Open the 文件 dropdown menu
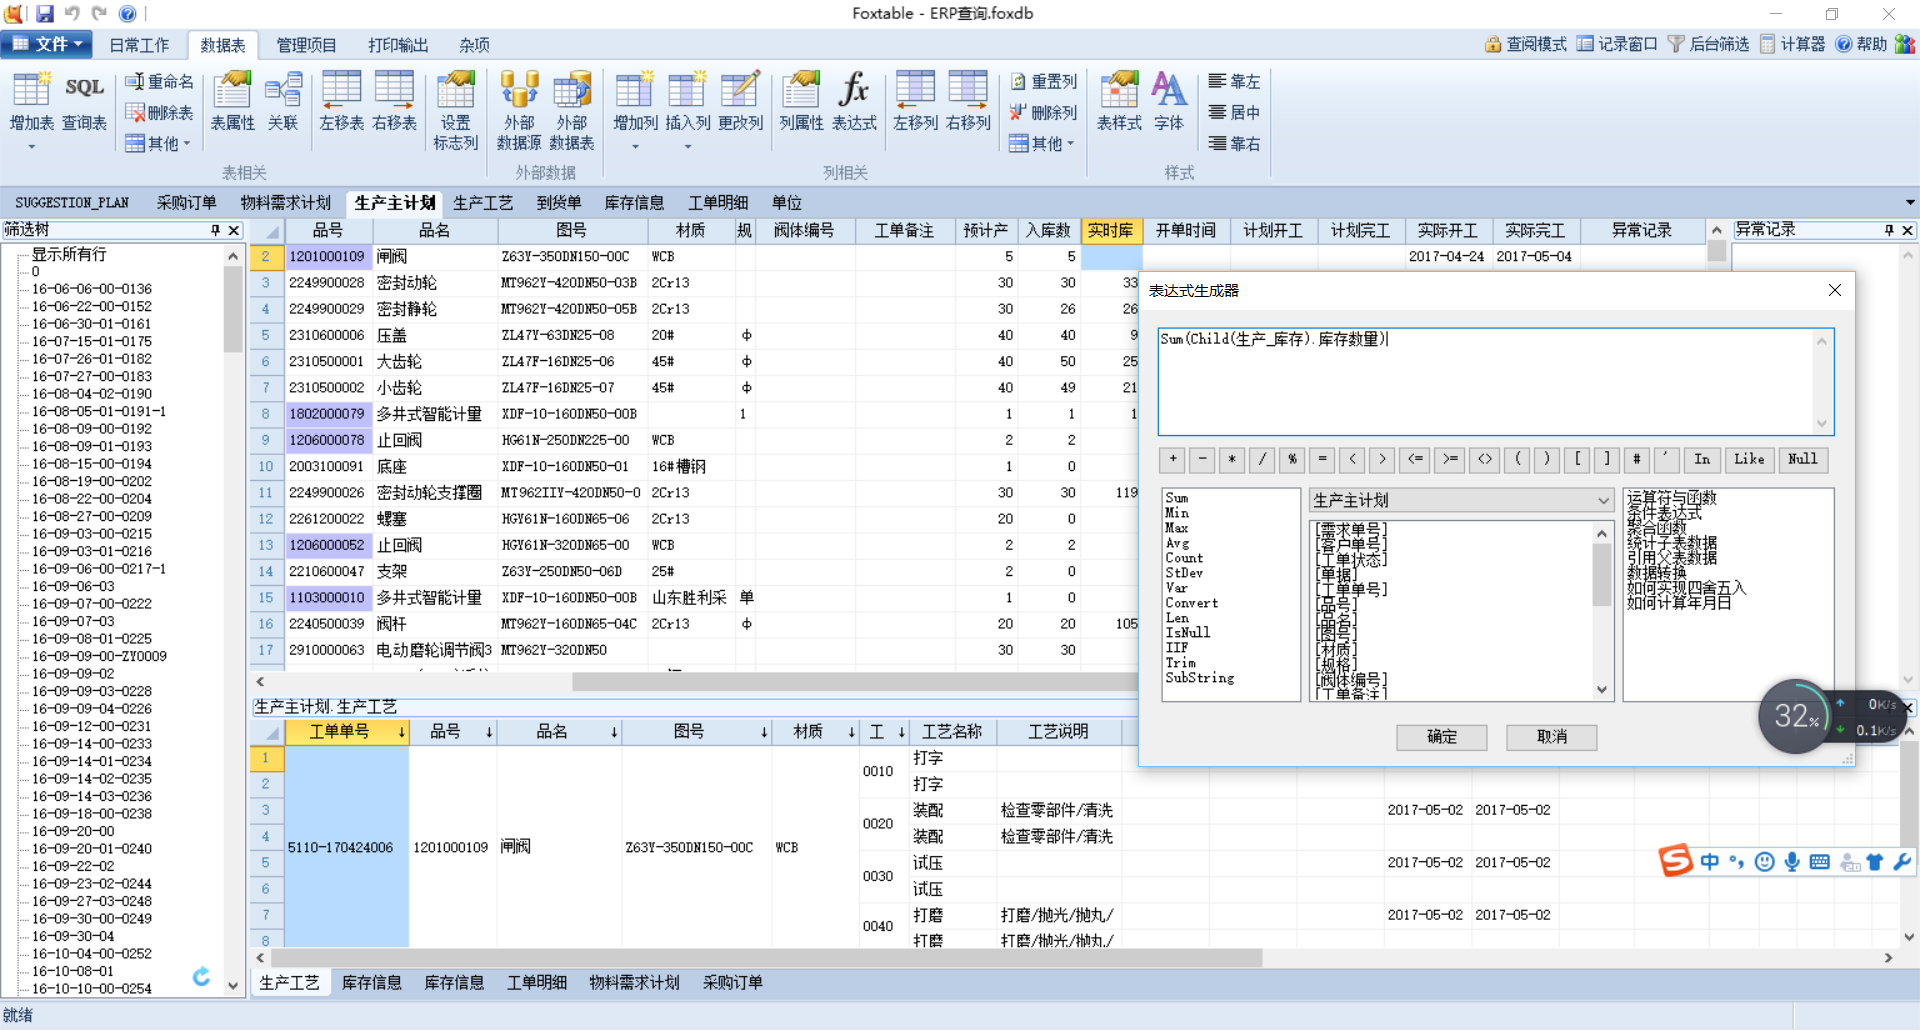1920x1030 pixels. click(46, 44)
